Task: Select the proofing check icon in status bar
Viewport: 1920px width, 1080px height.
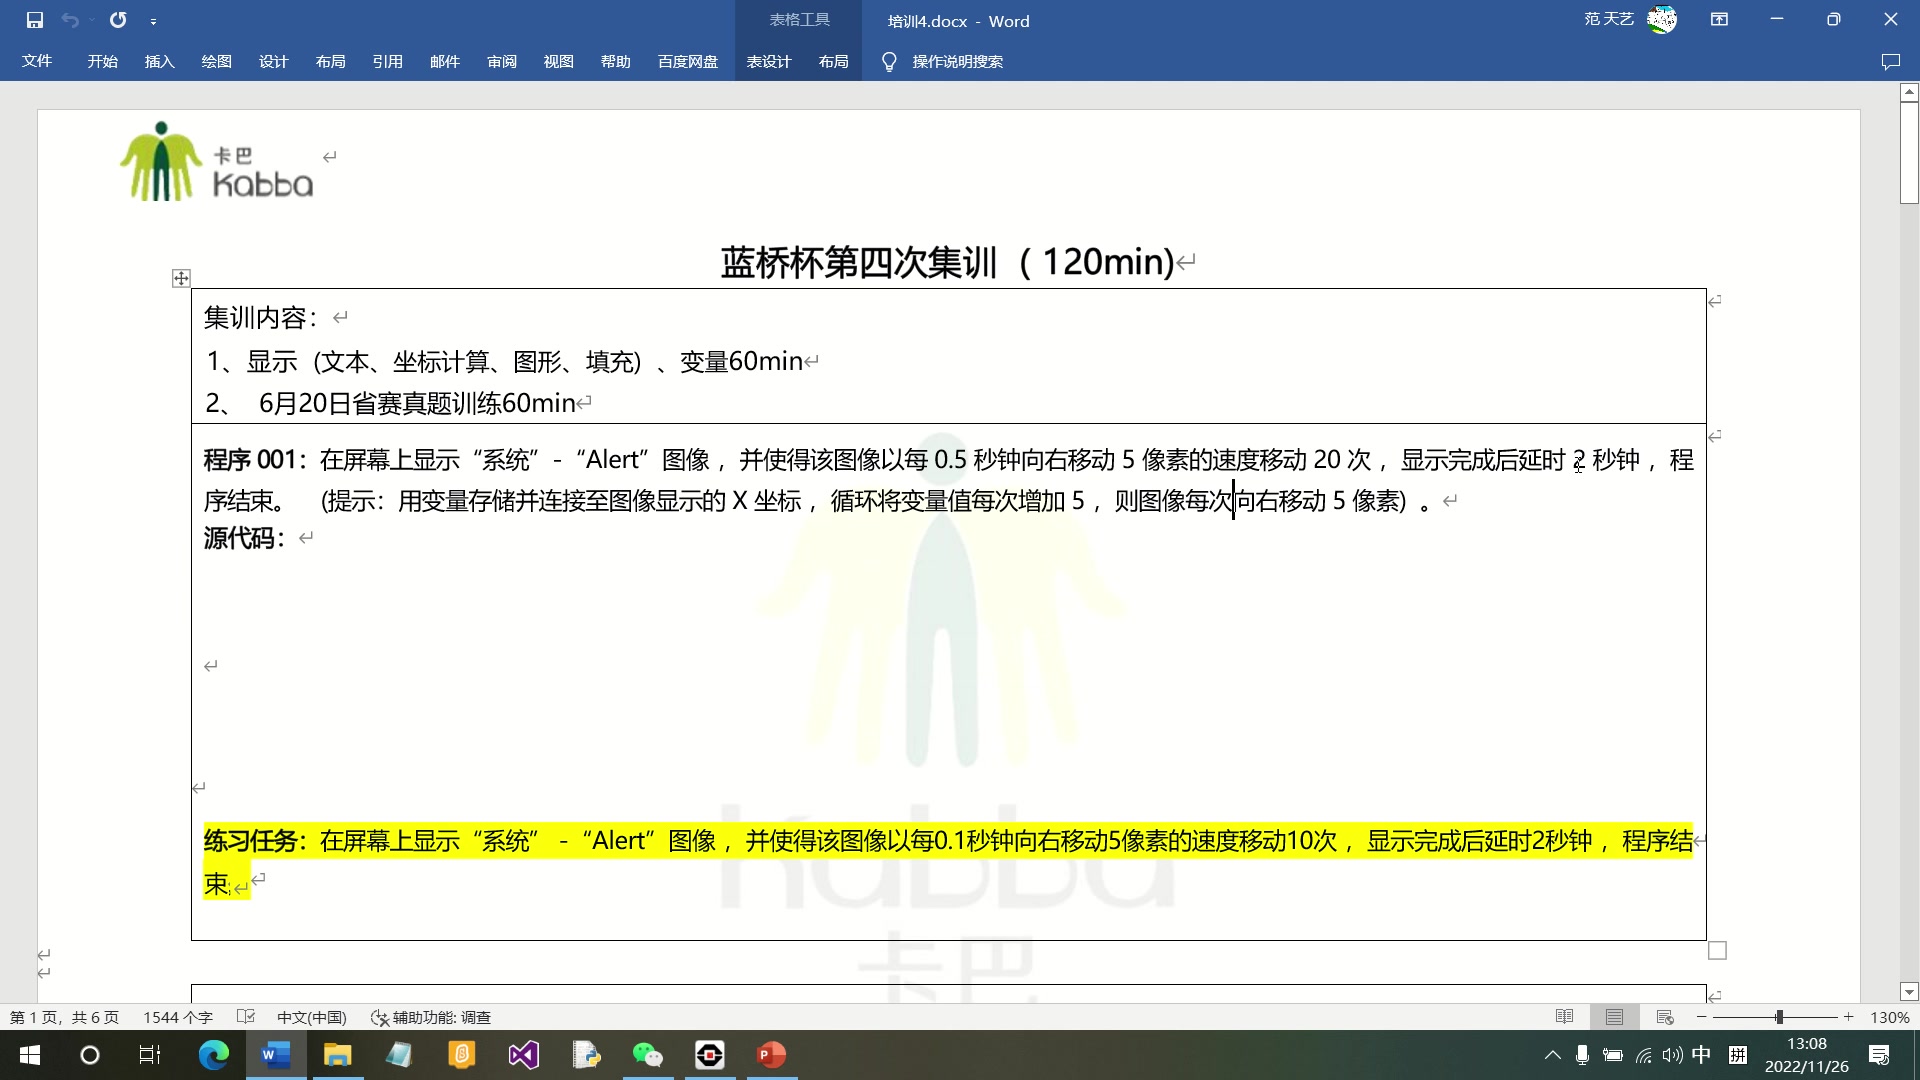Action: click(x=246, y=1017)
